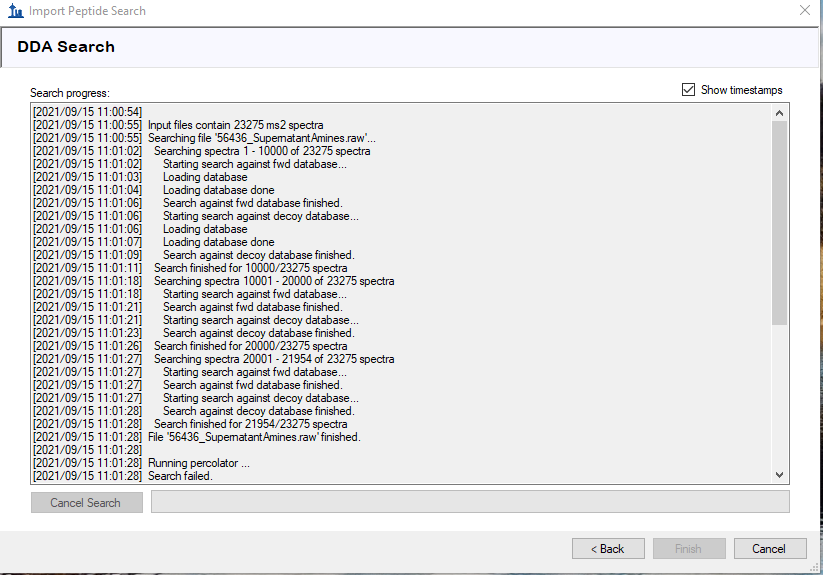The width and height of the screenshot is (823, 575).
Task: Toggle the Show timestamps checkbox
Action: (688, 90)
